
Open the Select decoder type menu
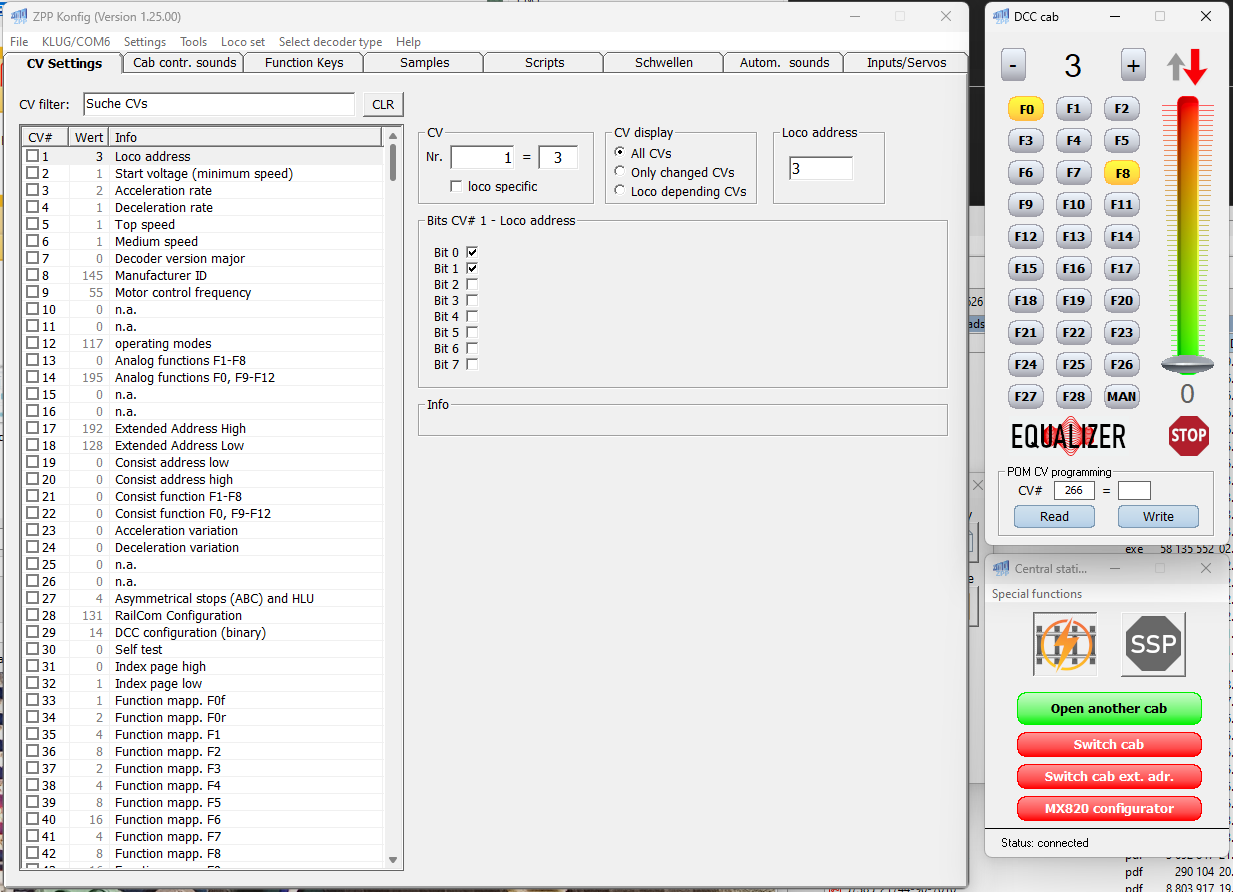pyautogui.click(x=330, y=42)
